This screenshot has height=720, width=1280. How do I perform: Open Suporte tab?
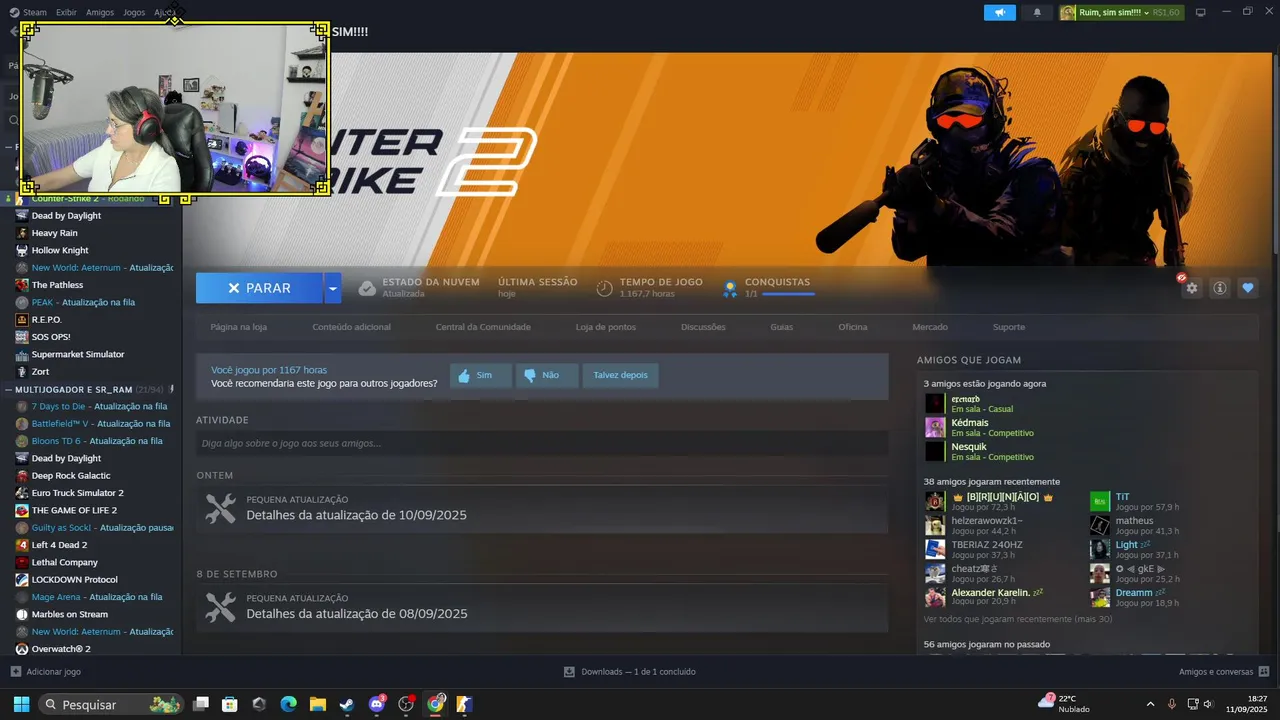pyautogui.click(x=1009, y=327)
